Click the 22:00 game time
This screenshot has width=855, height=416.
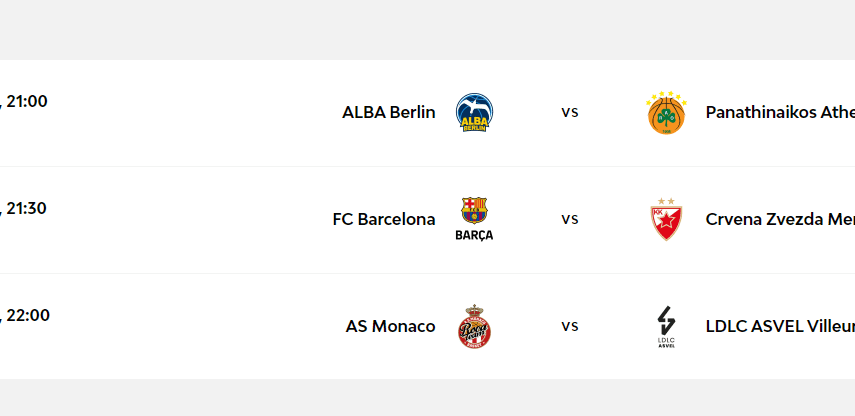point(26,315)
